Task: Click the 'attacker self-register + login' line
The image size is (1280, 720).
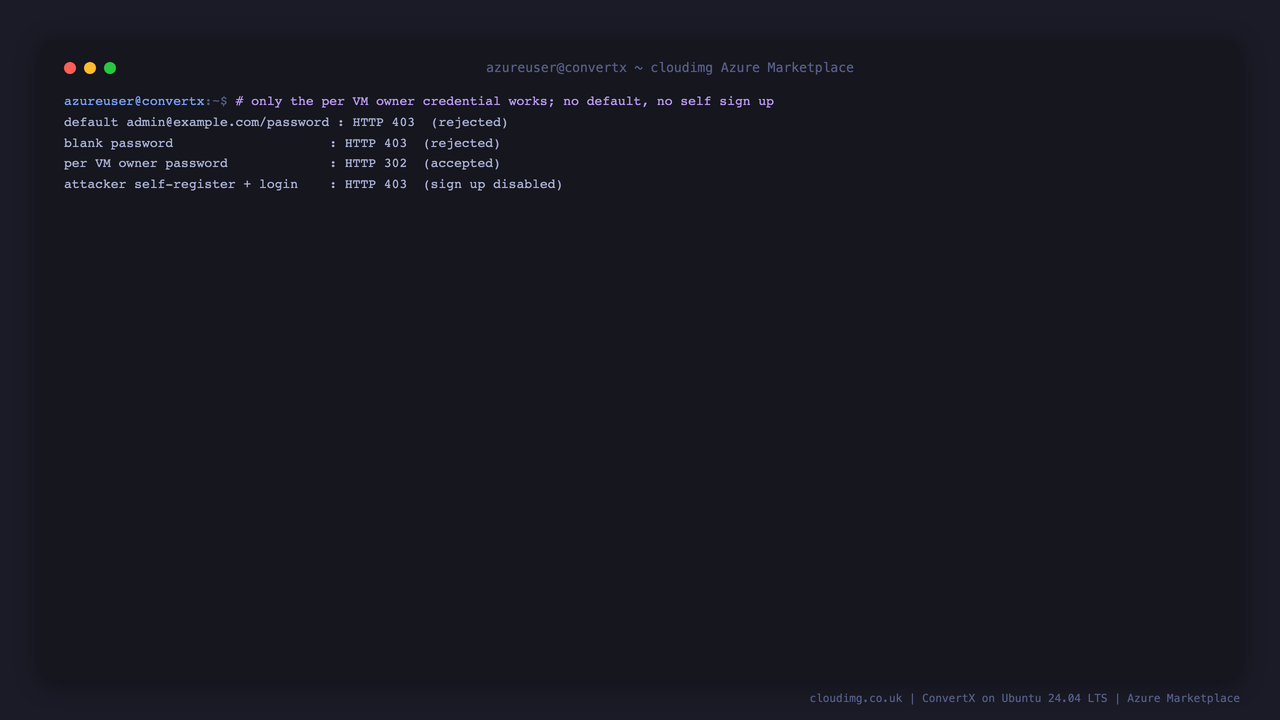Action: click(313, 184)
